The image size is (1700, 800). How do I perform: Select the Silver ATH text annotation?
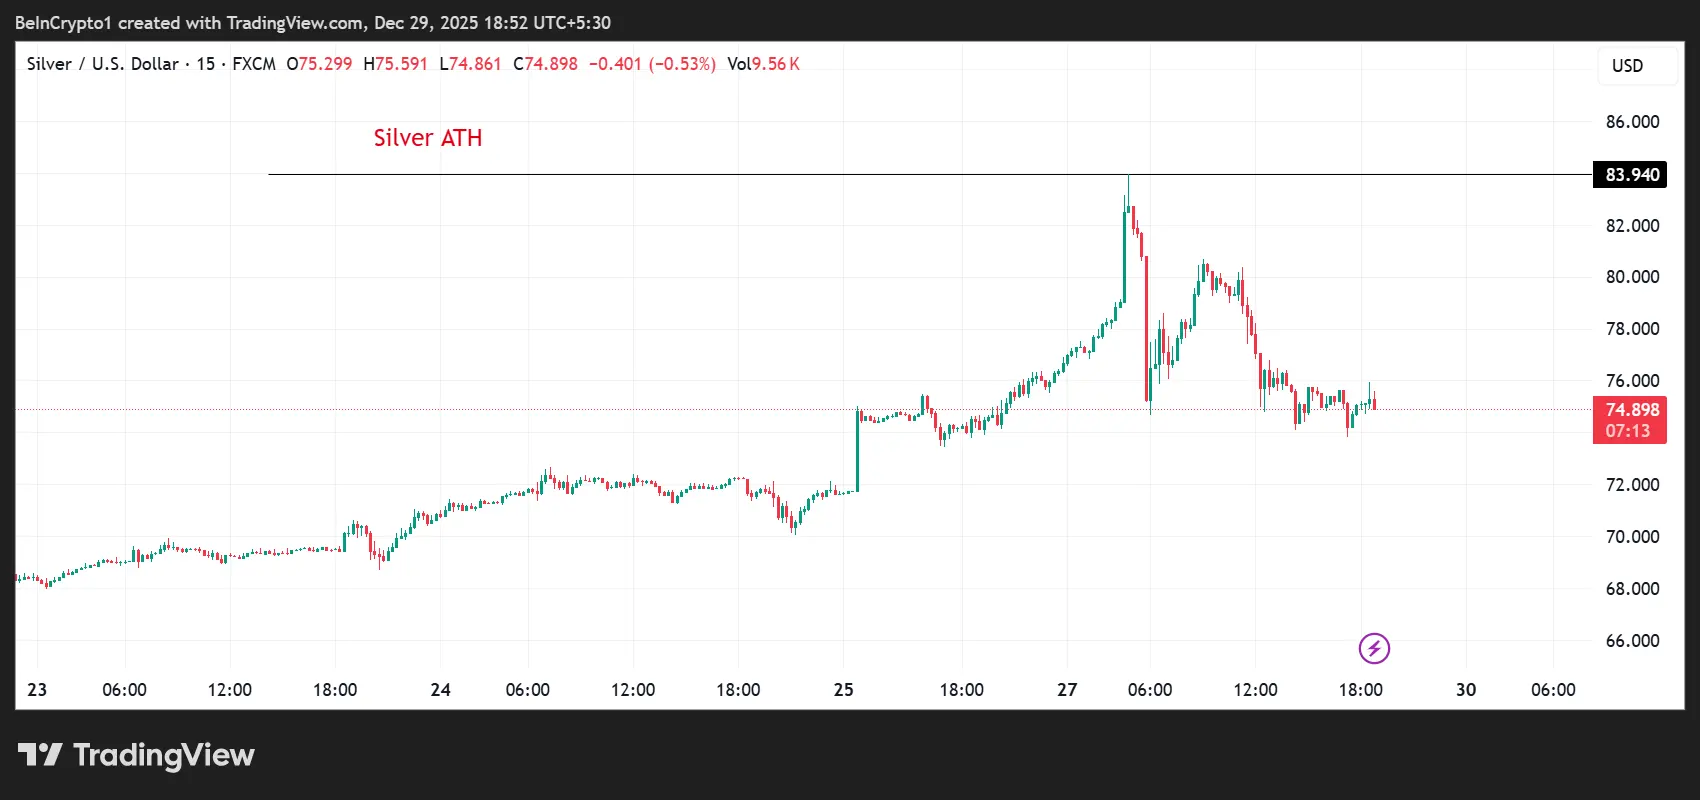pos(428,138)
